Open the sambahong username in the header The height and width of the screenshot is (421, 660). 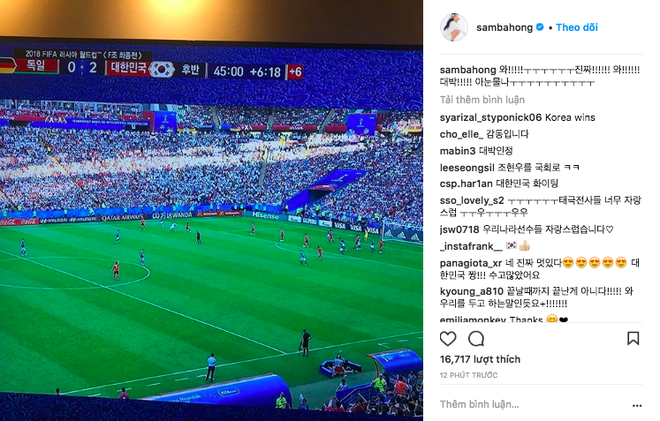tap(504, 27)
